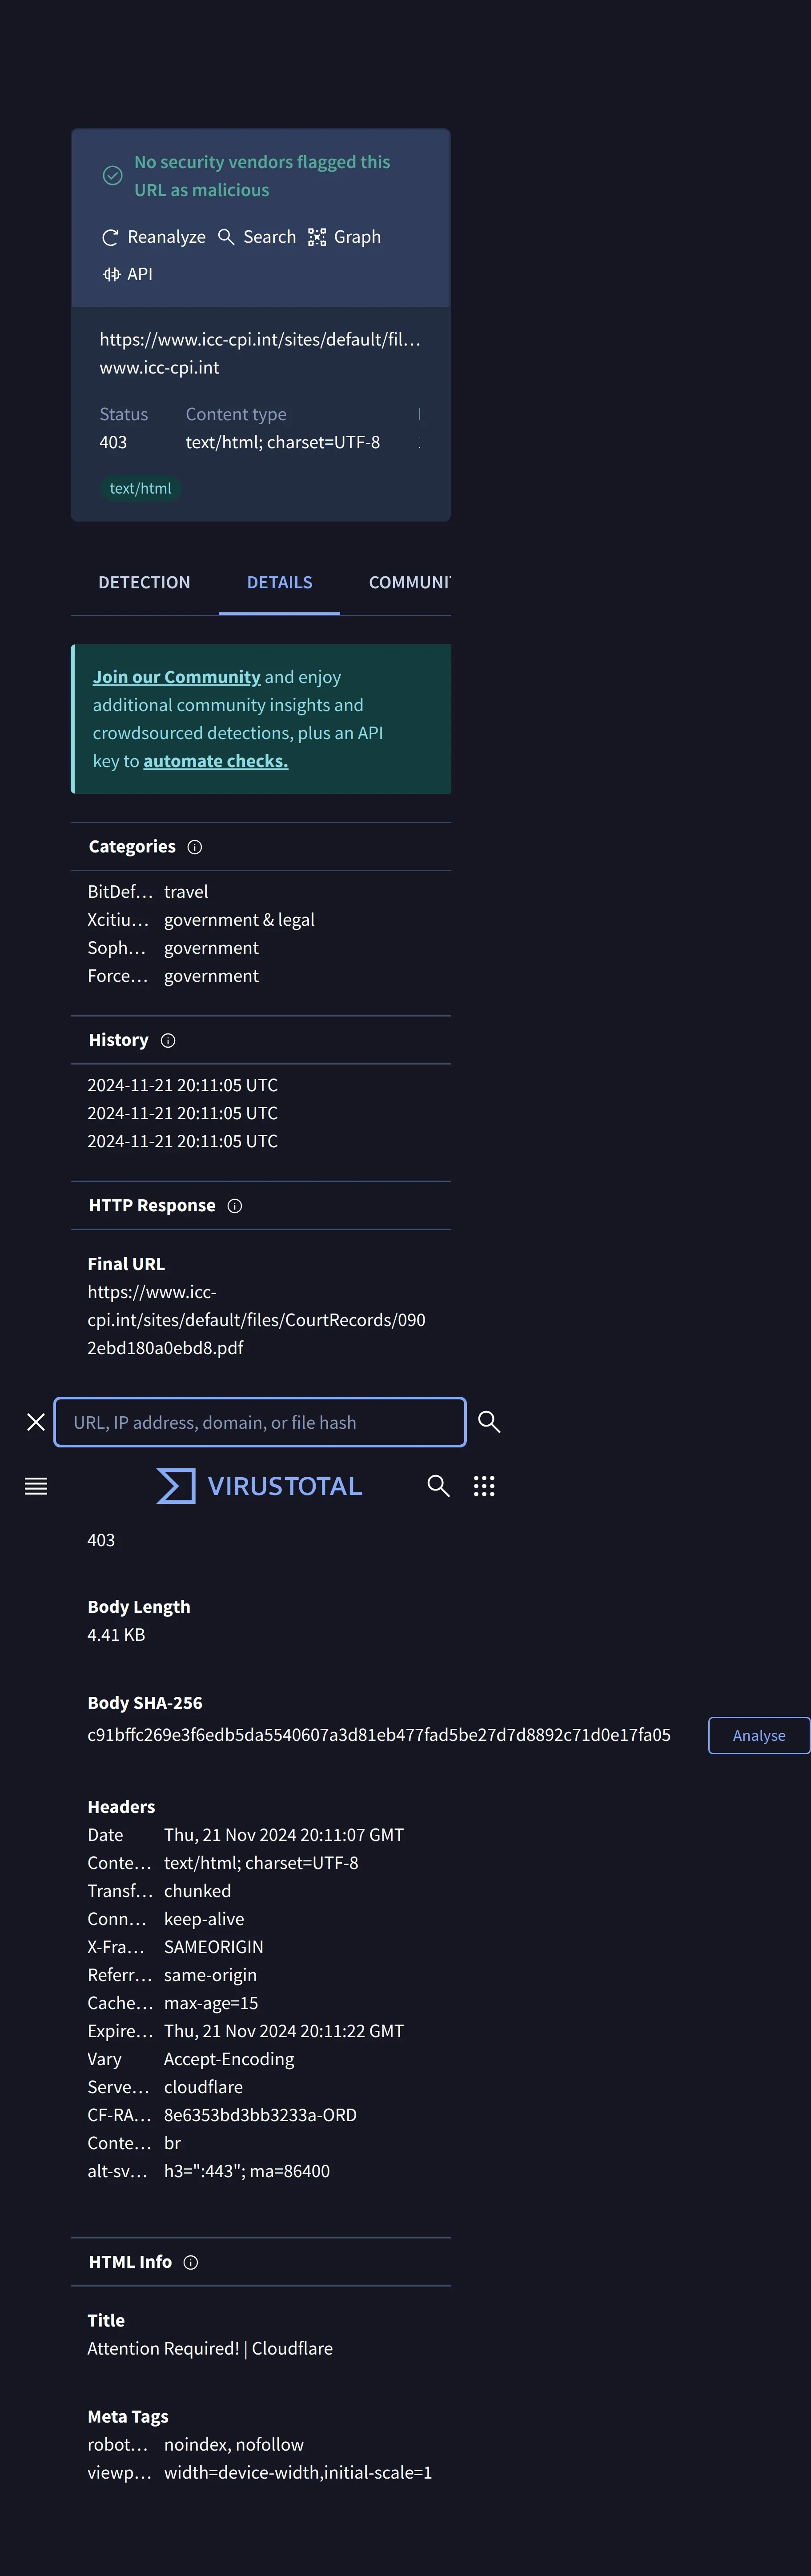811x2576 pixels.
Task: Click the Transfer chunked header value
Action: (x=197, y=1891)
